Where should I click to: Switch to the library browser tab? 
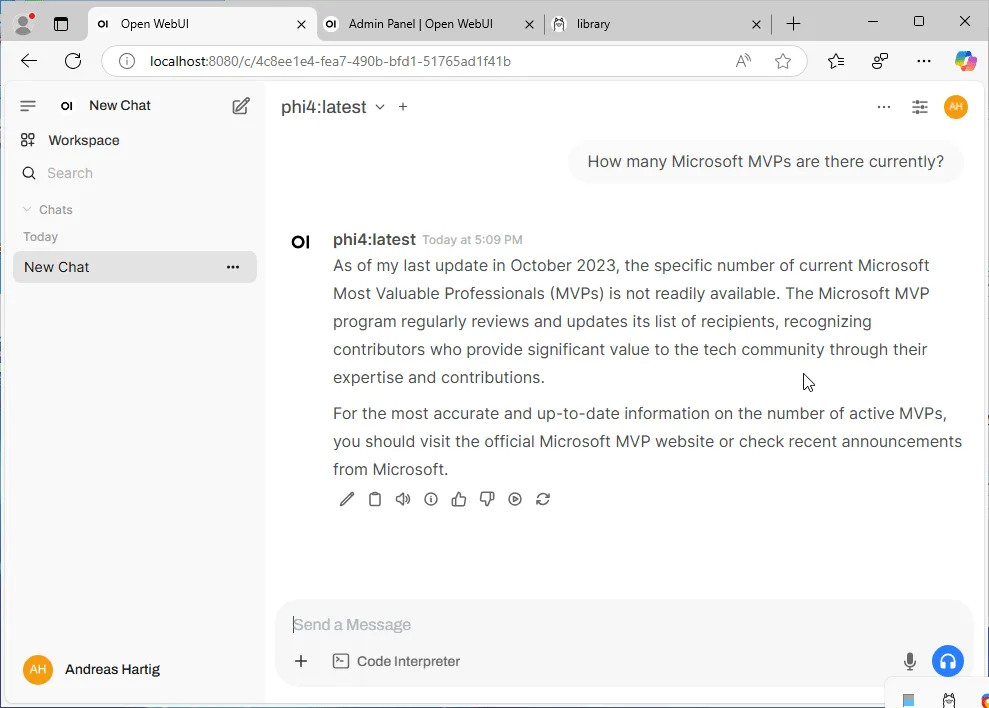click(x=657, y=24)
